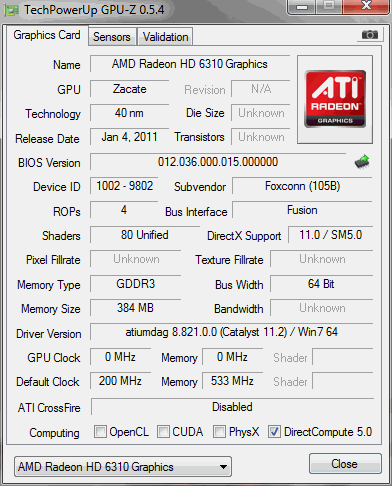Click the ROPs field showing 4
Viewport: 392px width, 486px height.
[124, 210]
